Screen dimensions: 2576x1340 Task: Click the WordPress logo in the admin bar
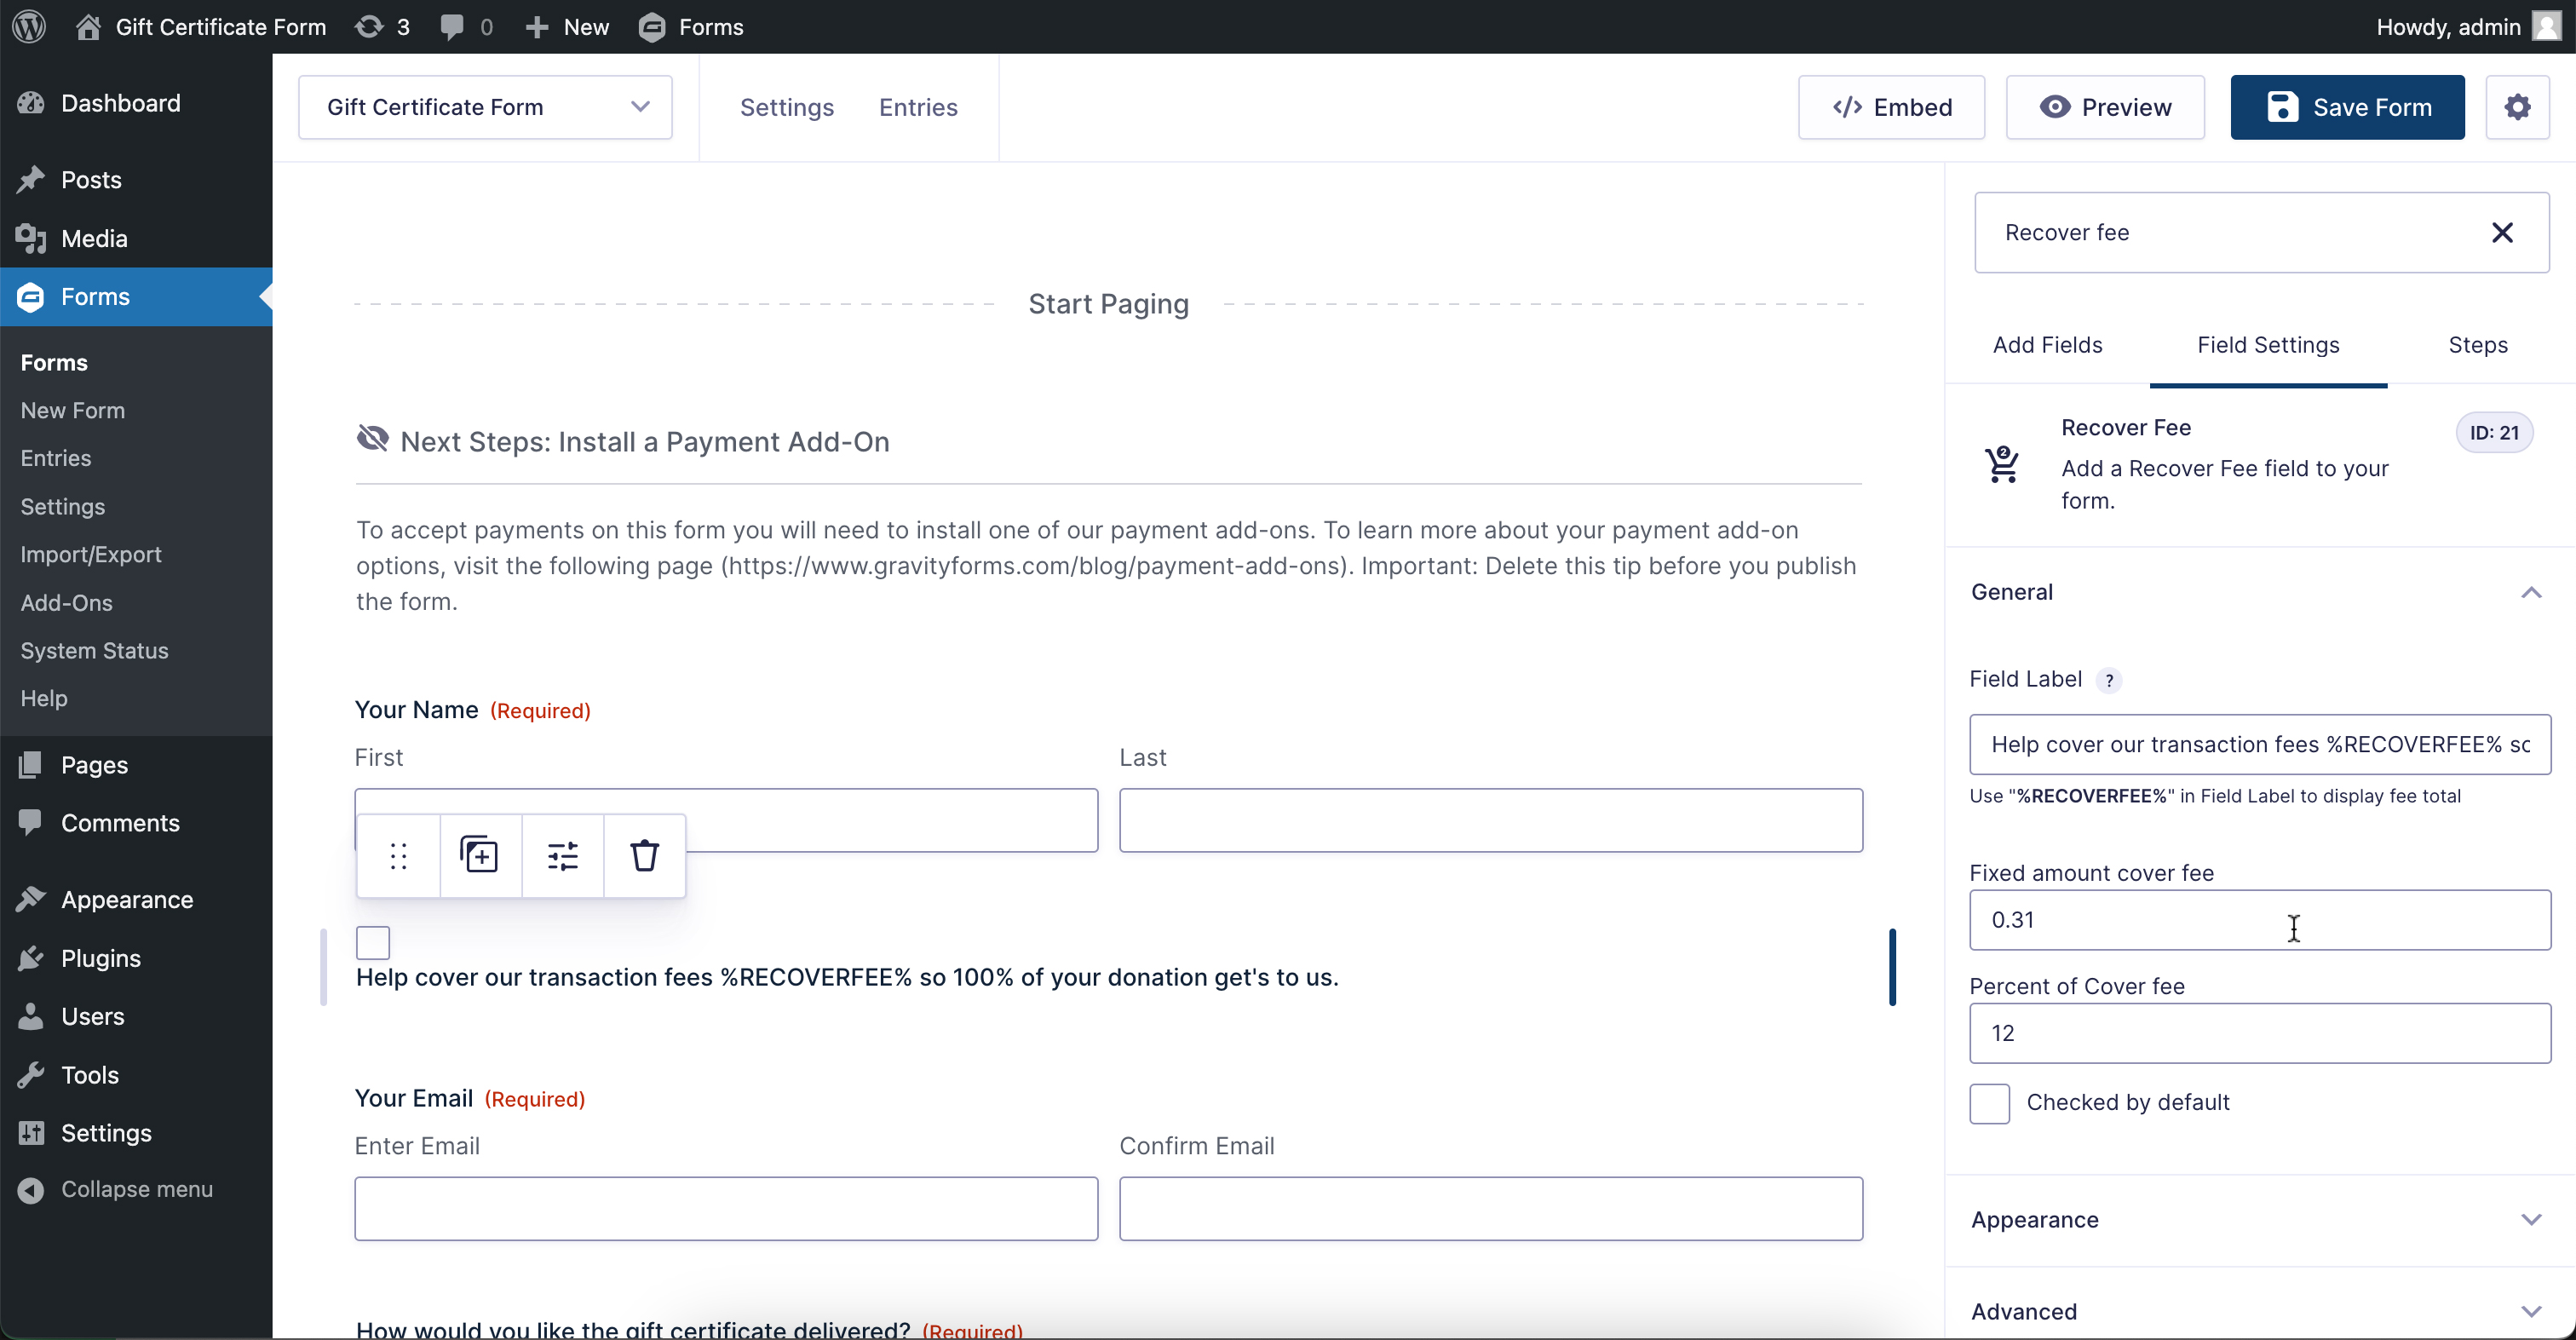[x=27, y=27]
